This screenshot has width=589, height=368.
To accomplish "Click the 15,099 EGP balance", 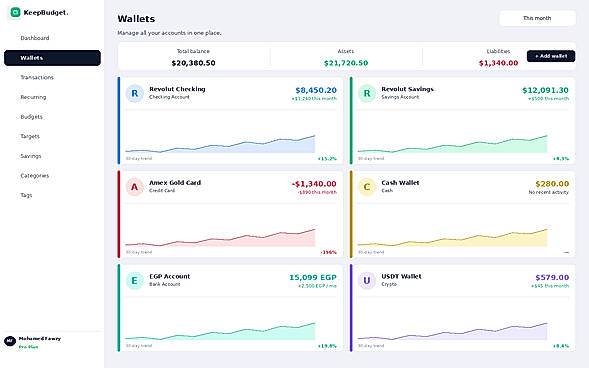I will pyautogui.click(x=313, y=278).
